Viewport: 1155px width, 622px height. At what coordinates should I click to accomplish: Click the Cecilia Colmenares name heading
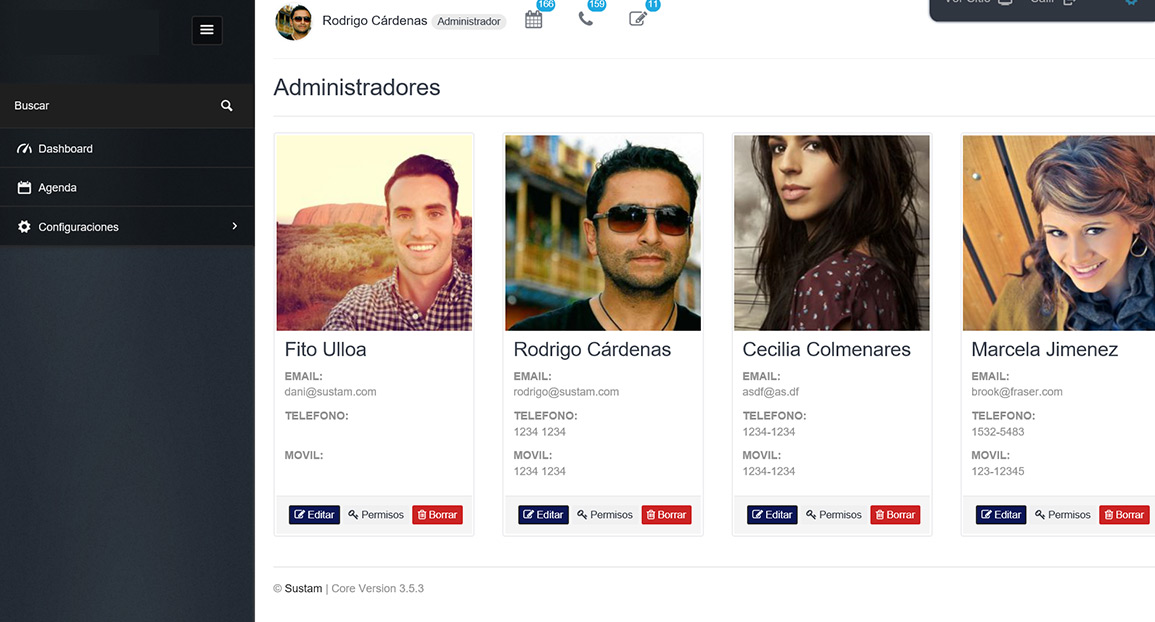826,349
